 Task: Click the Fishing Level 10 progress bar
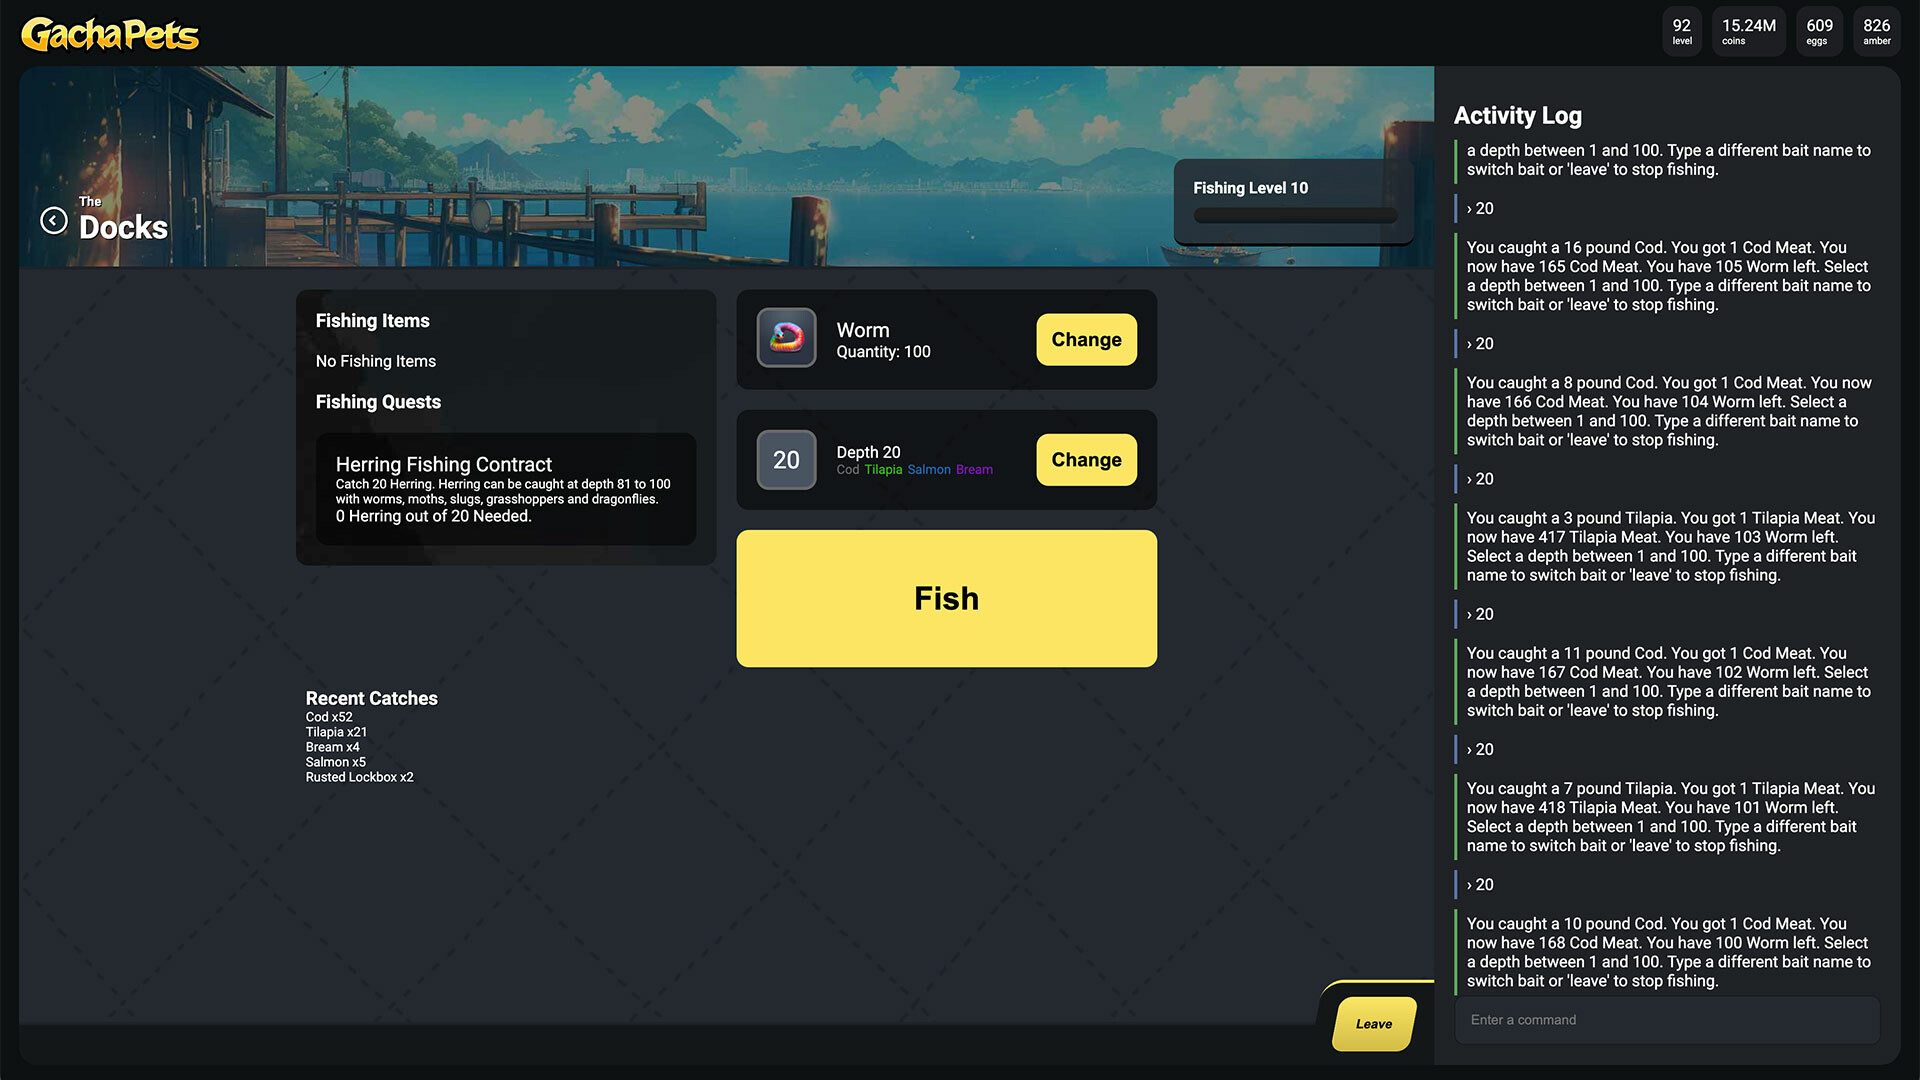tap(1295, 215)
